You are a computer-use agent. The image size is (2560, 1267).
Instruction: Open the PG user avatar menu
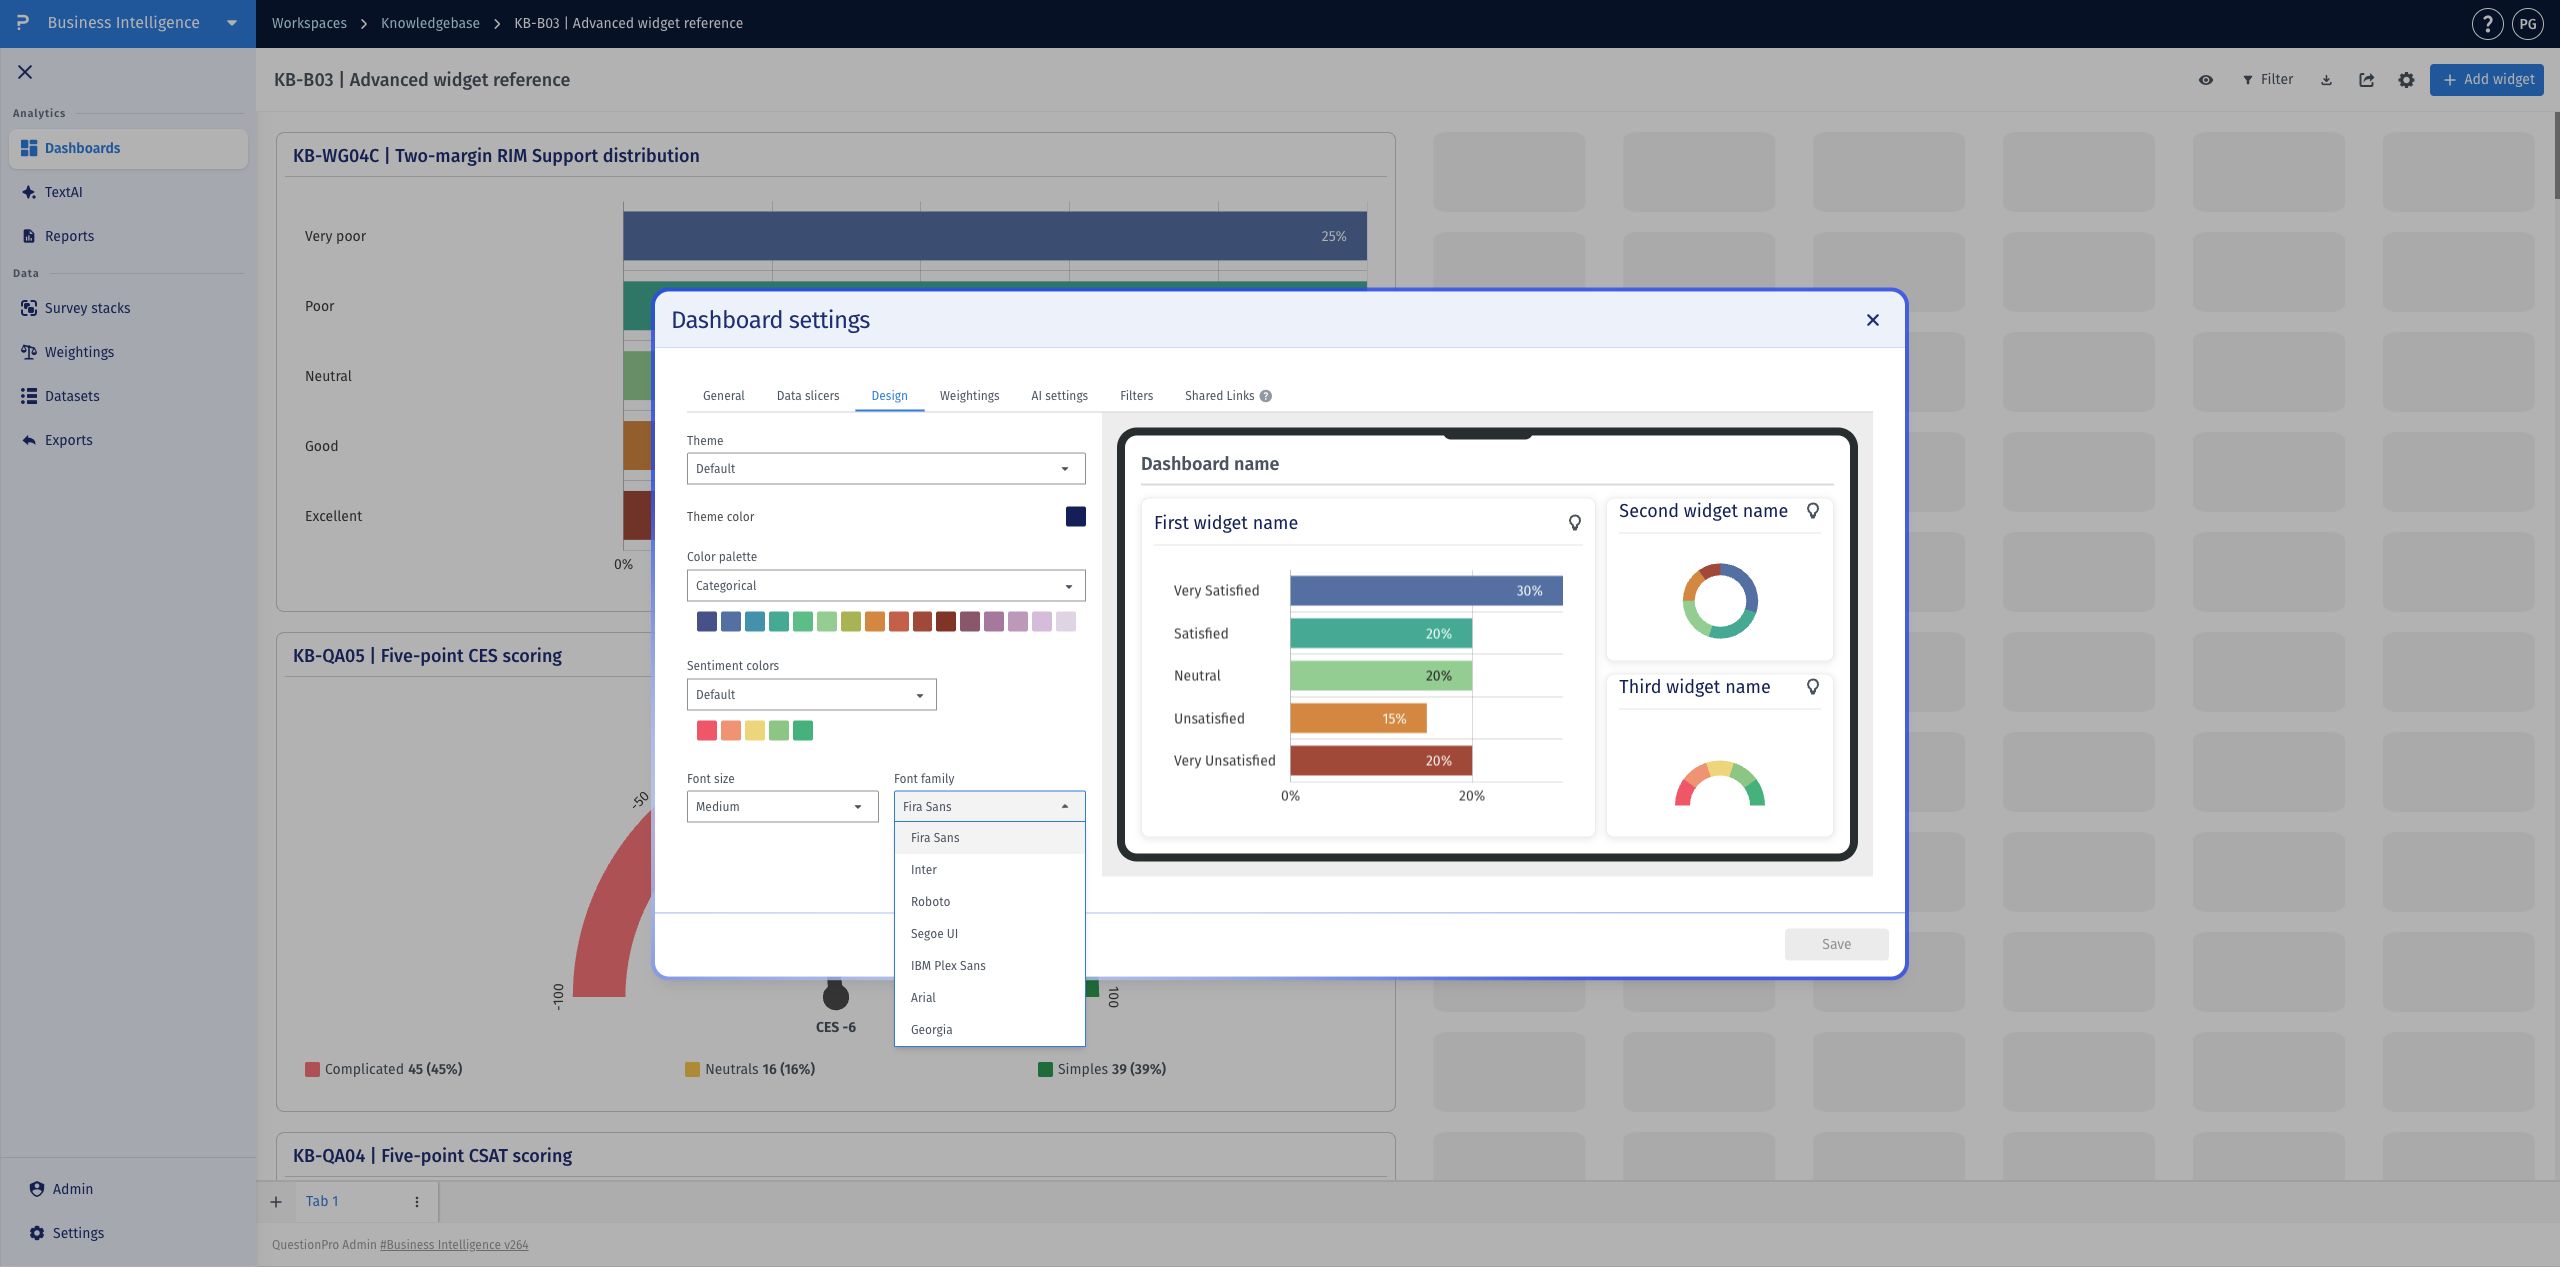[2528, 23]
